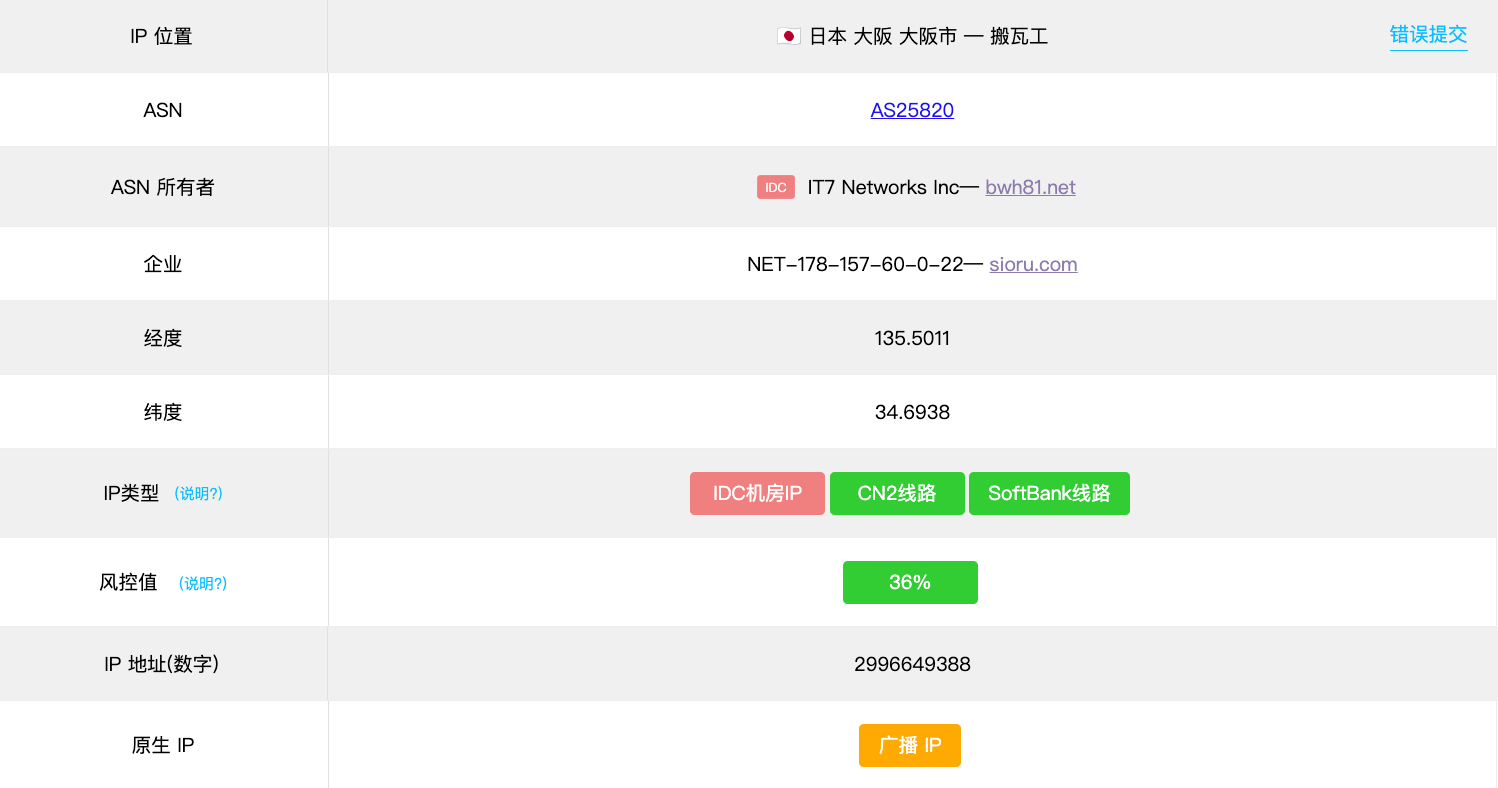The width and height of the screenshot is (1498, 788).
Task: Visit the bwh81.net link
Action: (1030, 187)
